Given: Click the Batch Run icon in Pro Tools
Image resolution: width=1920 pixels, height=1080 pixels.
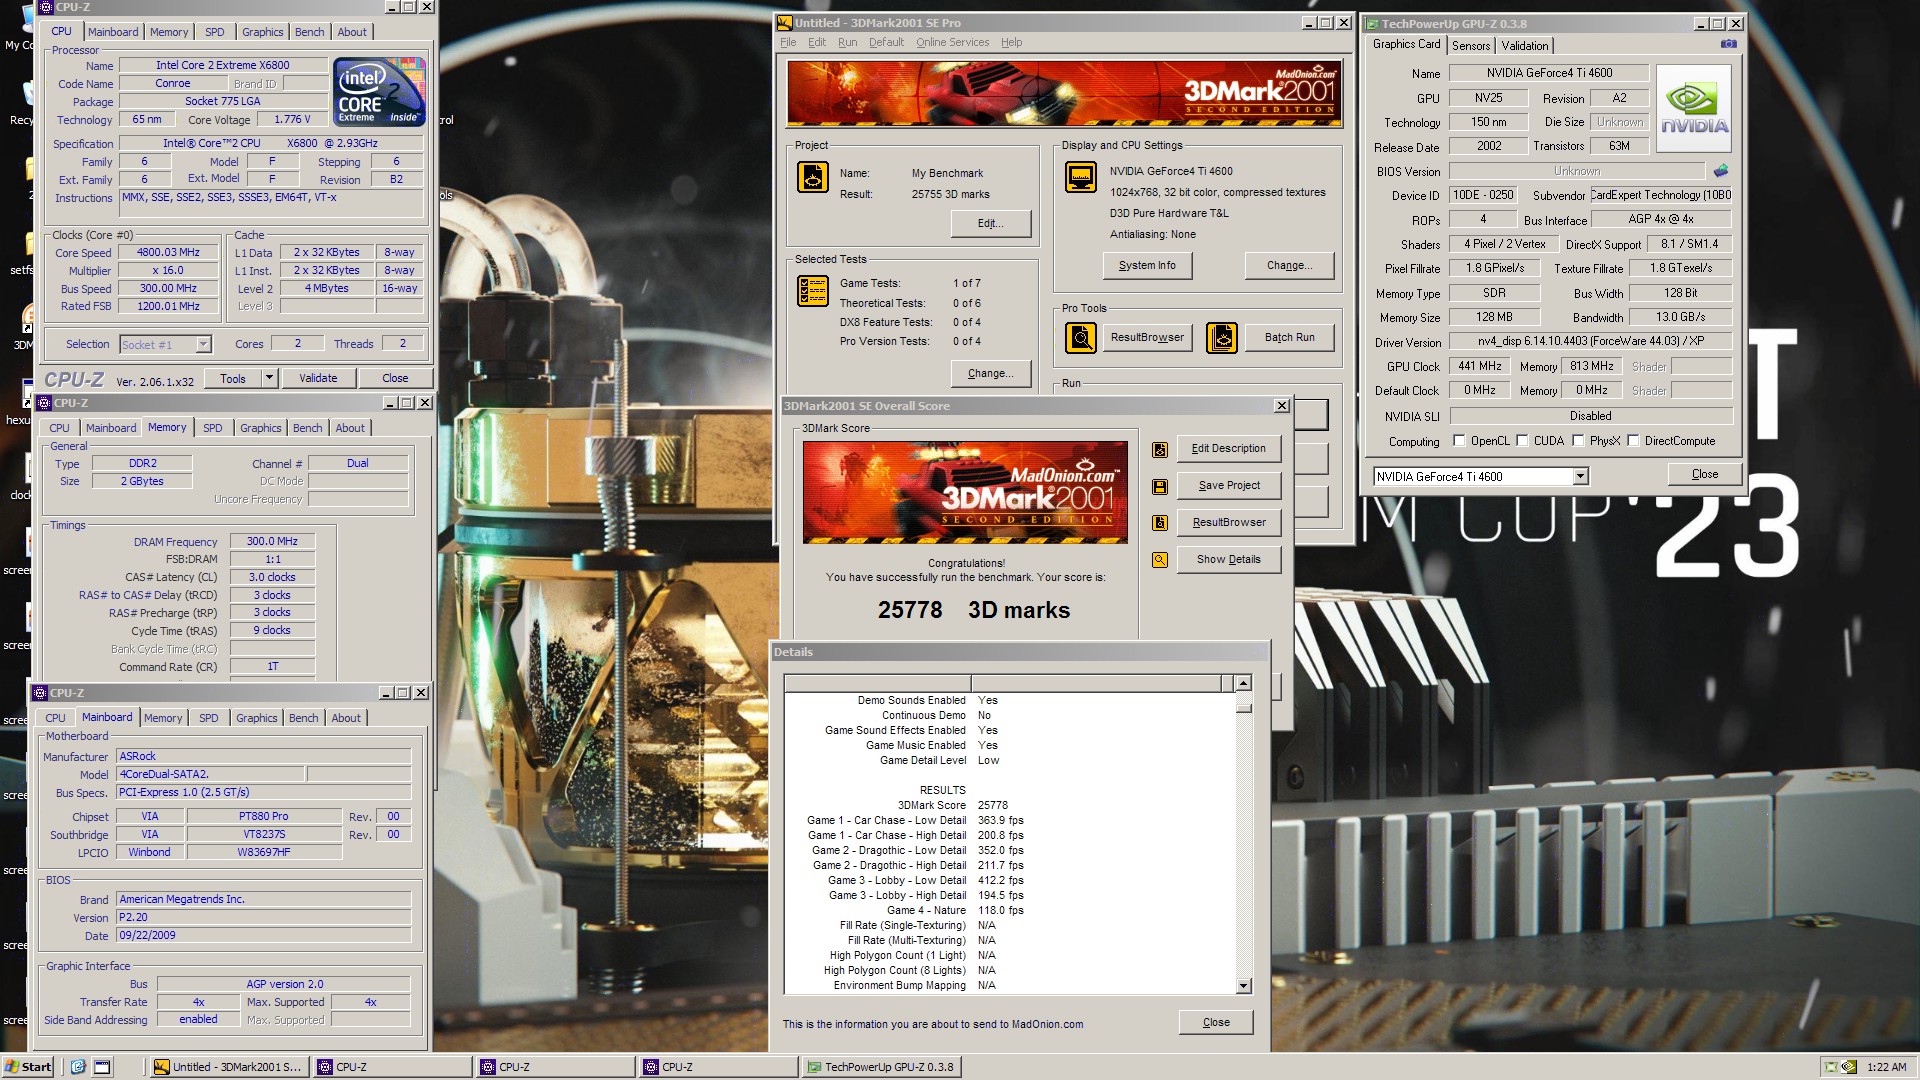Looking at the screenshot, I should pos(1221,338).
